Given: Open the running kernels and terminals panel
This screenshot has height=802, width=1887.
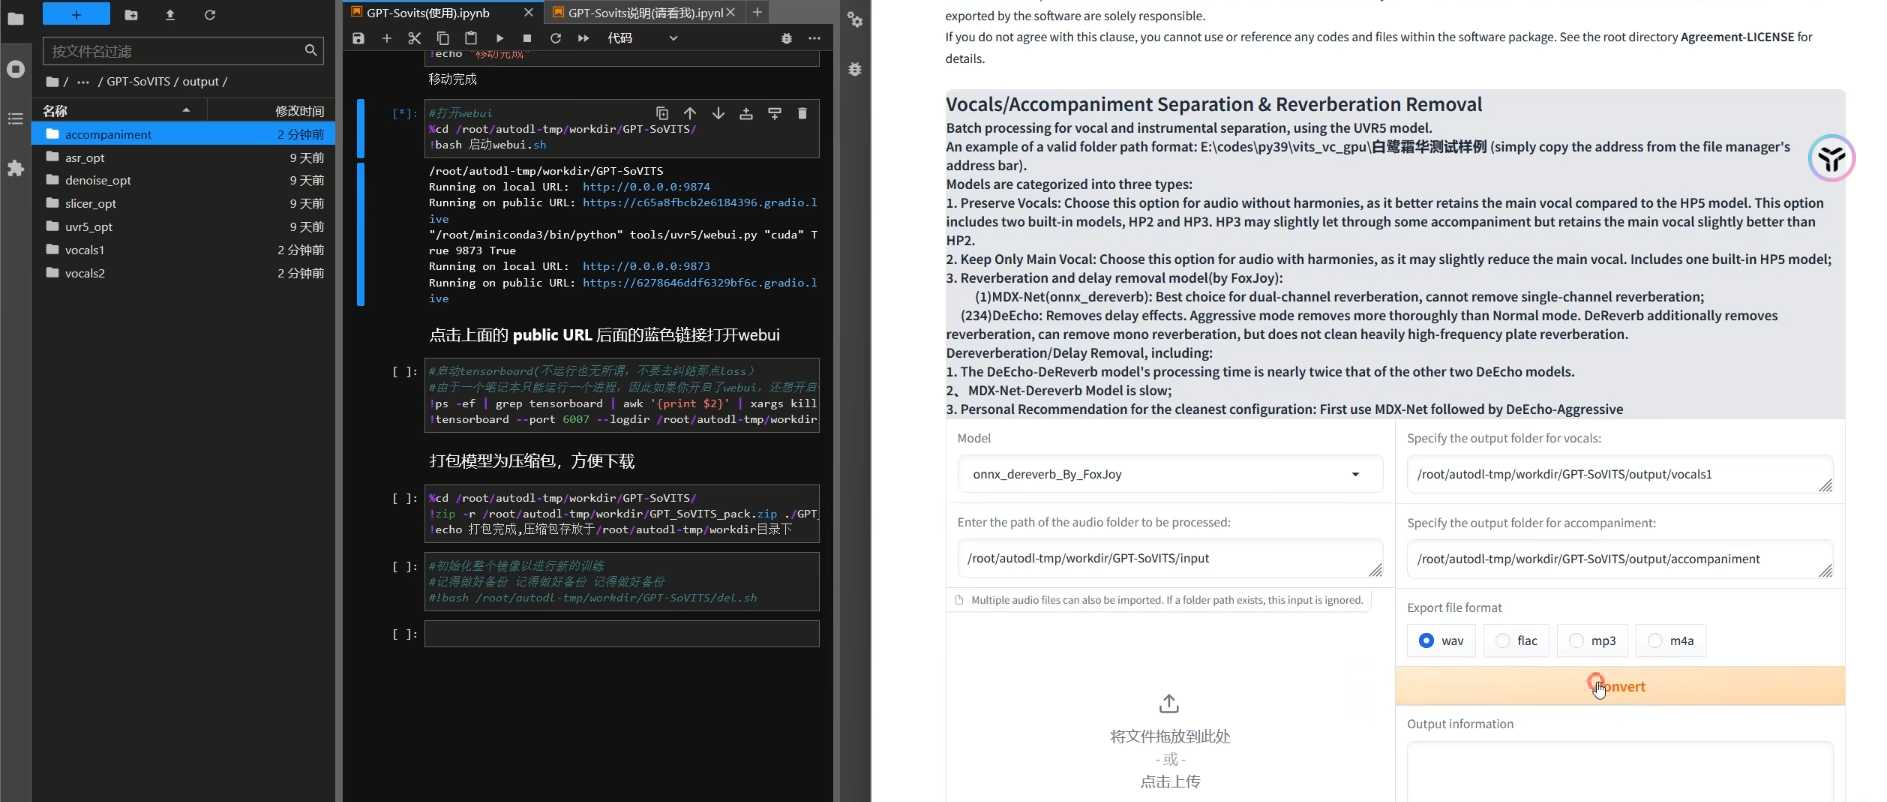Looking at the screenshot, I should (x=15, y=69).
